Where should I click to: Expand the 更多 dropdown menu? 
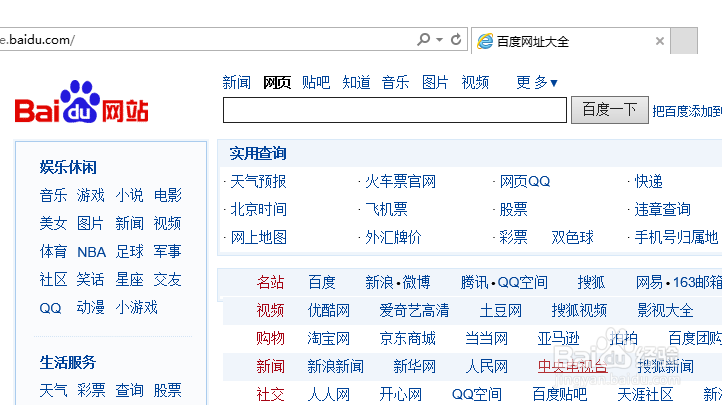536,83
